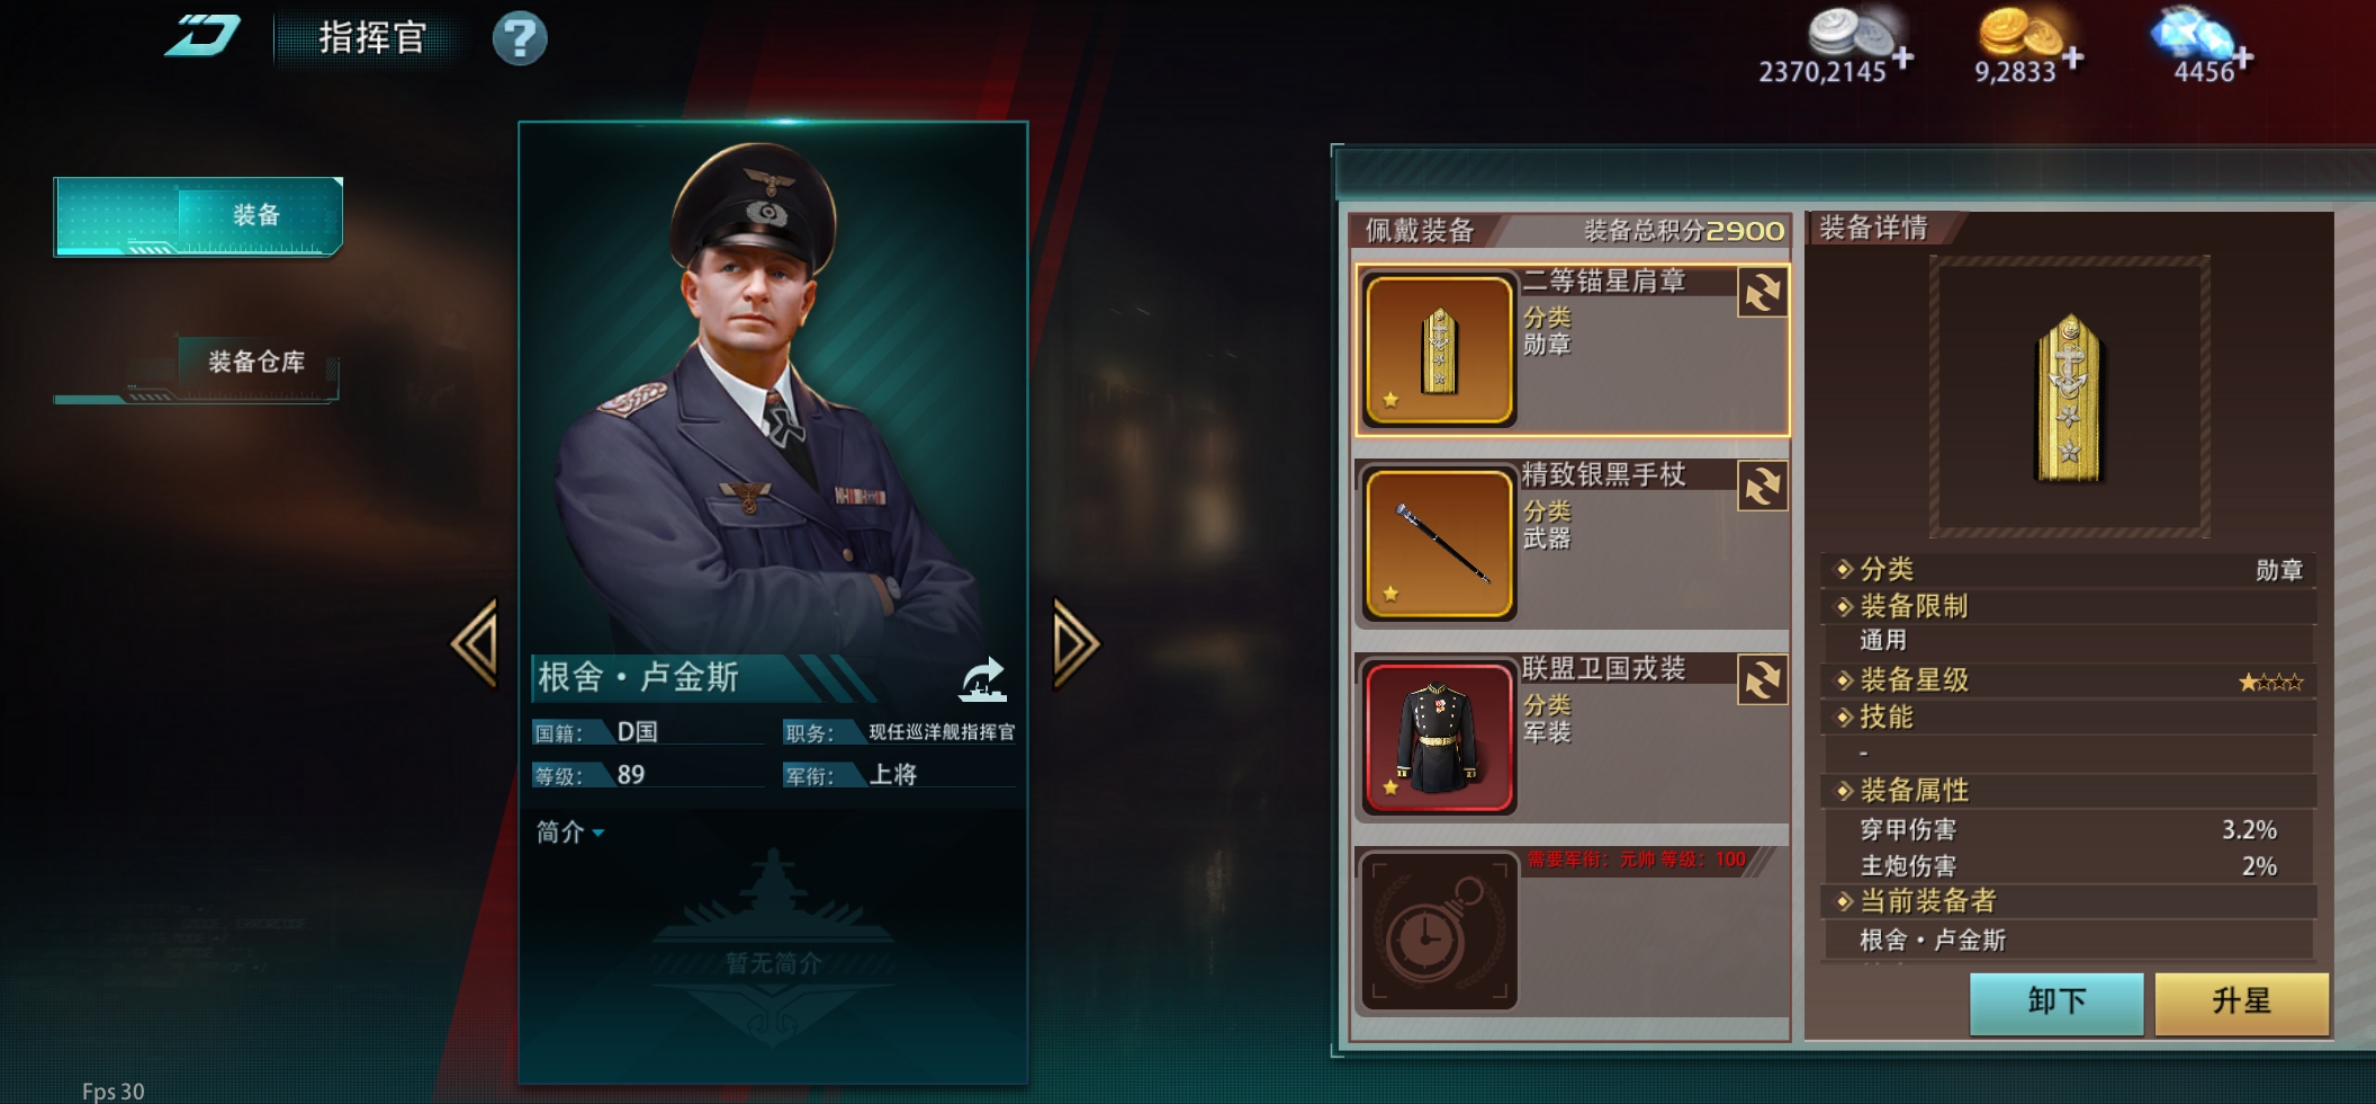Select the 精致银黑手杖 cane thumbnail
The image size is (2376, 1104).
[x=1439, y=545]
